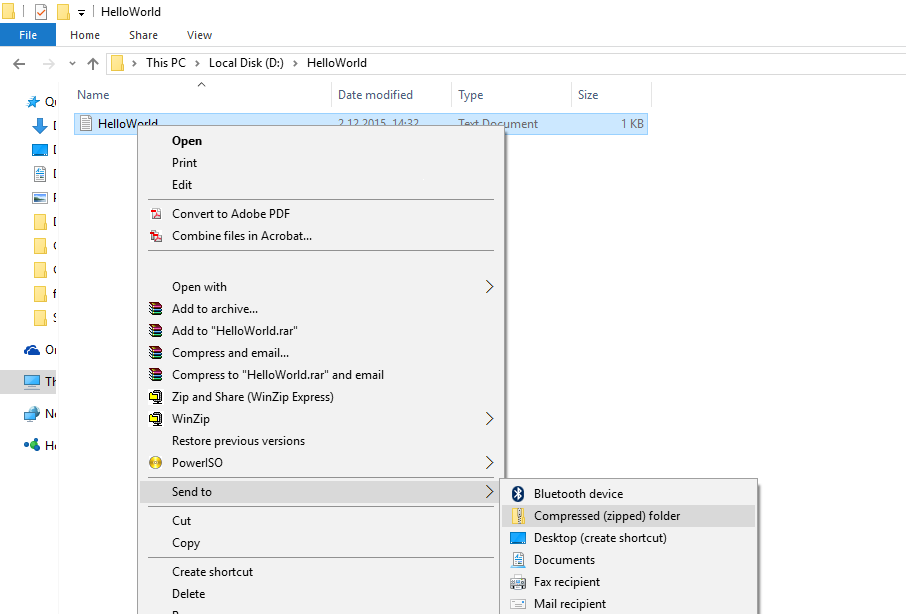
Task: Send to Compressed (zipped) folder
Action: coord(607,516)
